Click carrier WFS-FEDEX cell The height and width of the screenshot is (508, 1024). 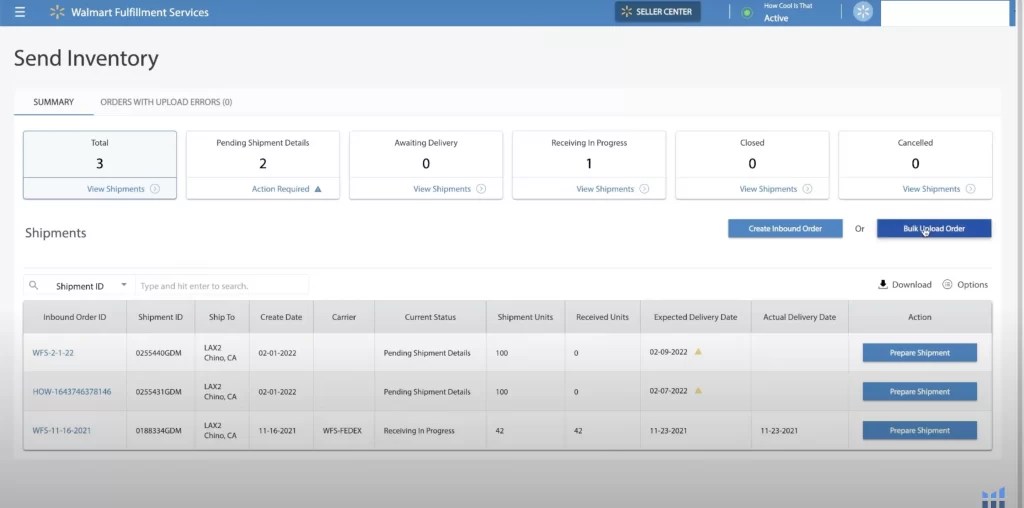(342, 430)
